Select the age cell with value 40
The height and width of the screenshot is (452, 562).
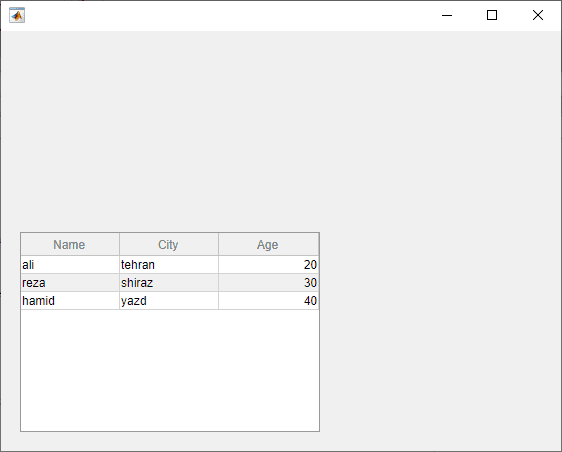[268, 301]
